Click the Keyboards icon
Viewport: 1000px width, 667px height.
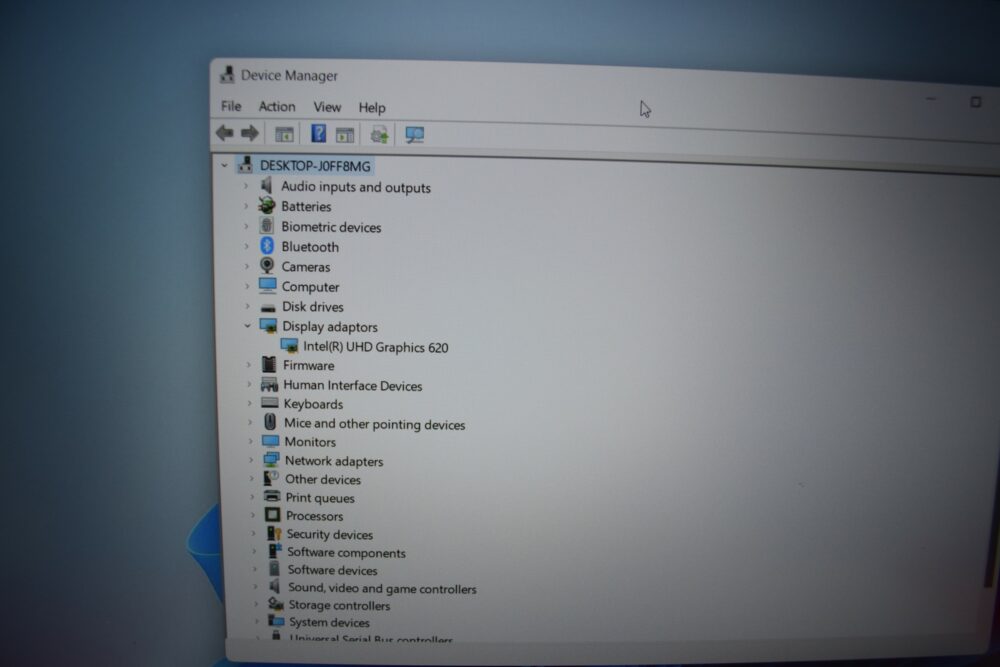[x=270, y=403]
